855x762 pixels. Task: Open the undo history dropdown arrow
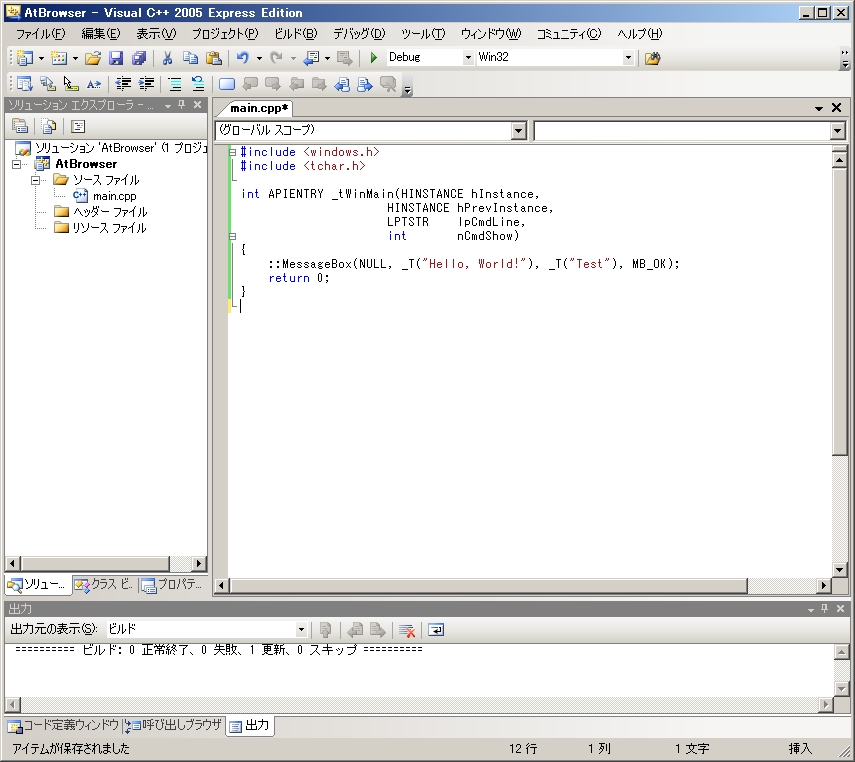click(x=259, y=58)
